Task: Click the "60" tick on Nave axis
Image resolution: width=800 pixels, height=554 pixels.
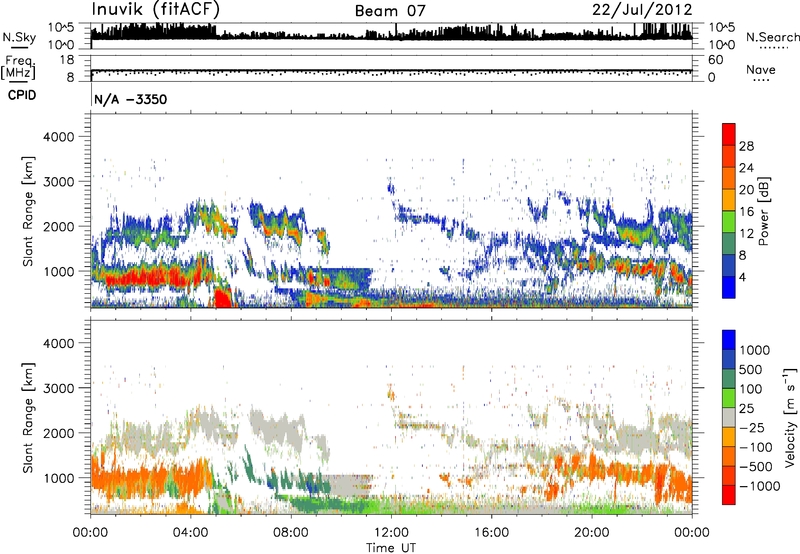Action: [x=715, y=60]
